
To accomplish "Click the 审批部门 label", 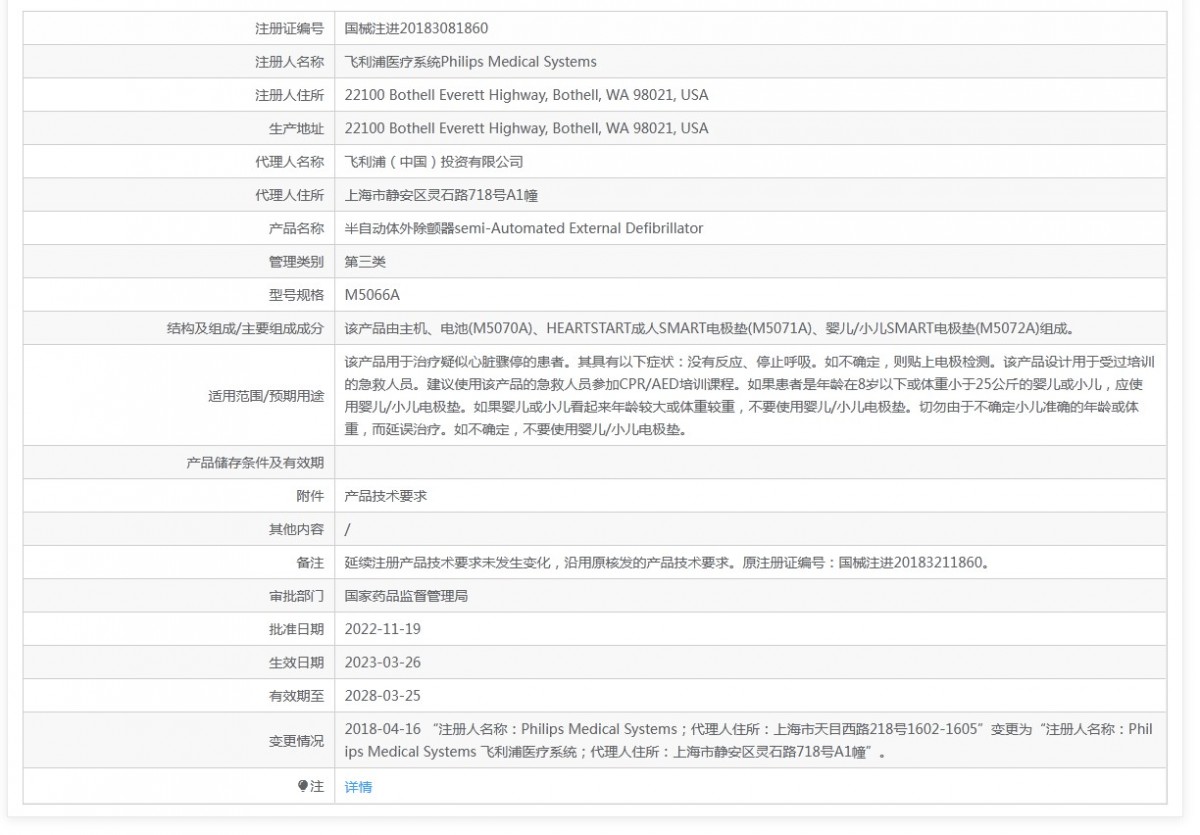I will pyautogui.click(x=297, y=595).
